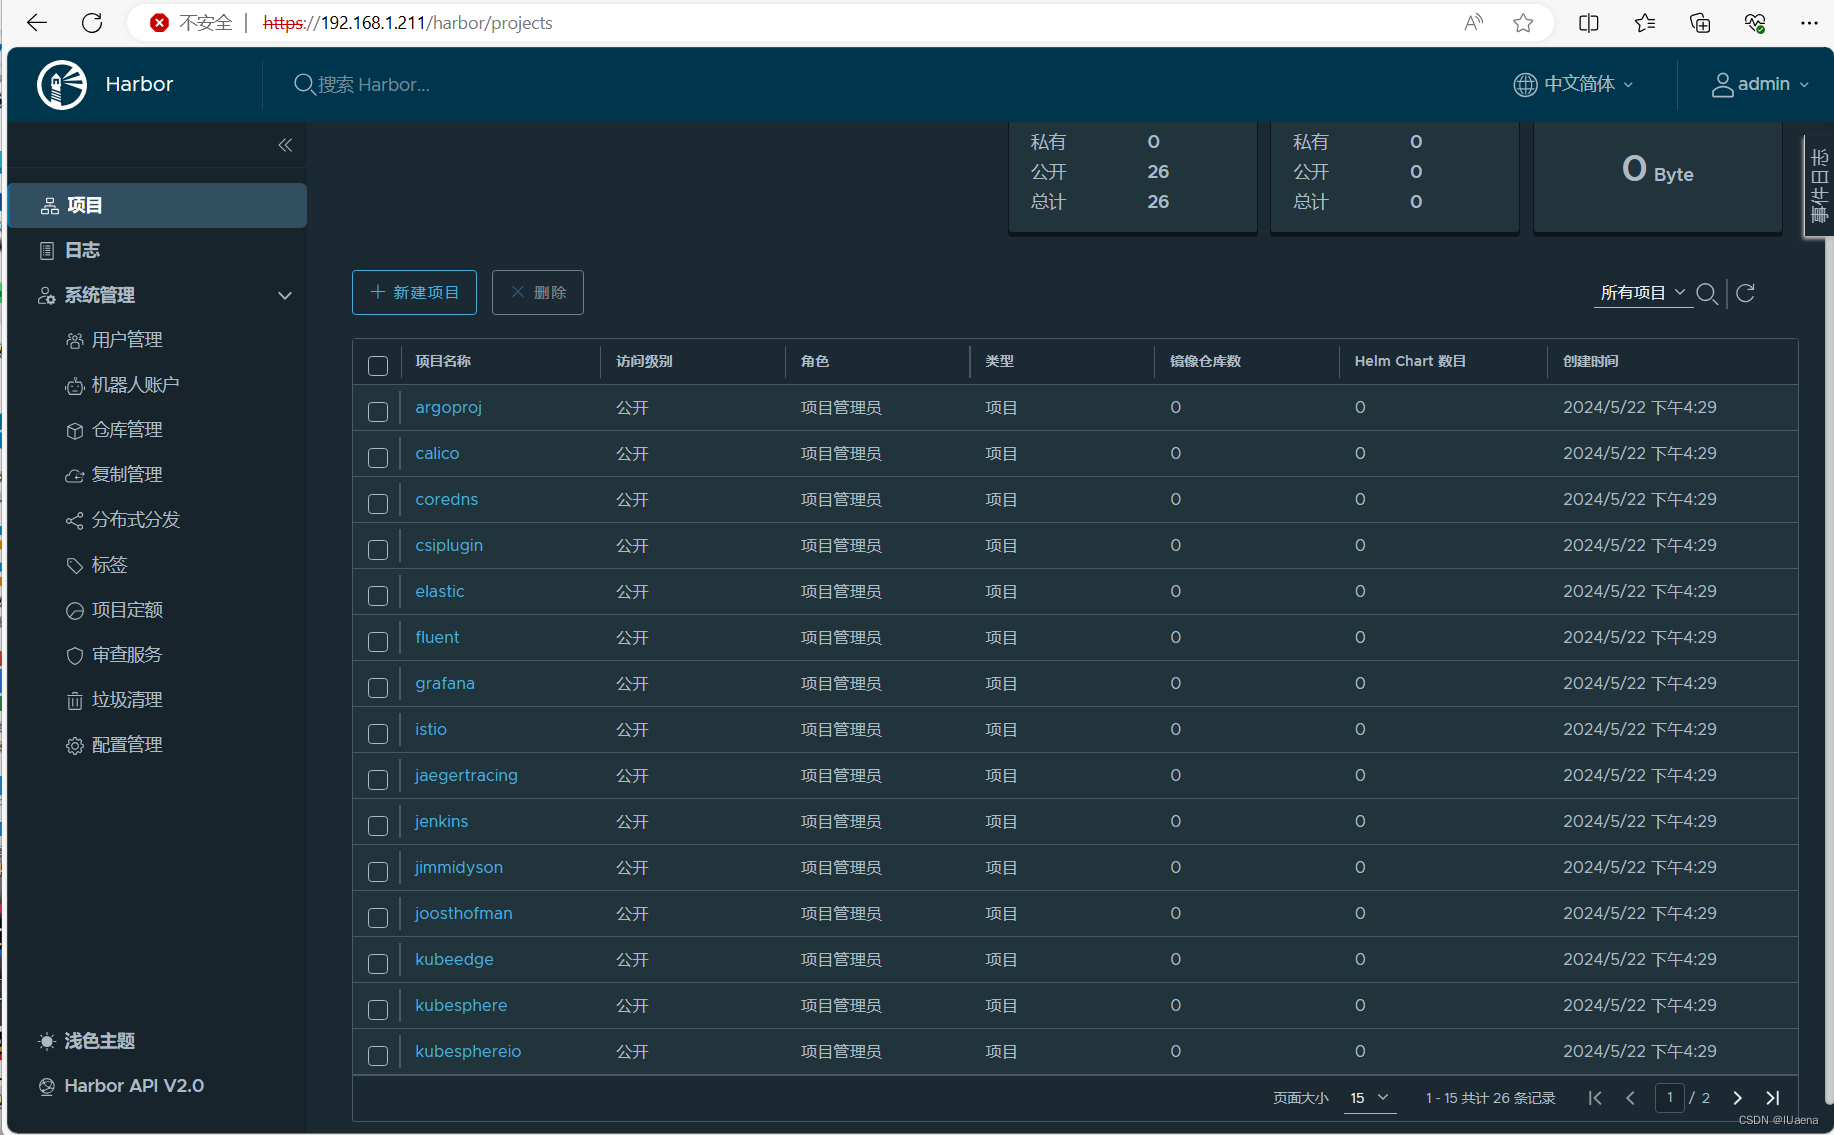This screenshot has height=1135, width=1834.
Task: Open the 所有项目 filter dropdown
Action: click(x=1643, y=293)
